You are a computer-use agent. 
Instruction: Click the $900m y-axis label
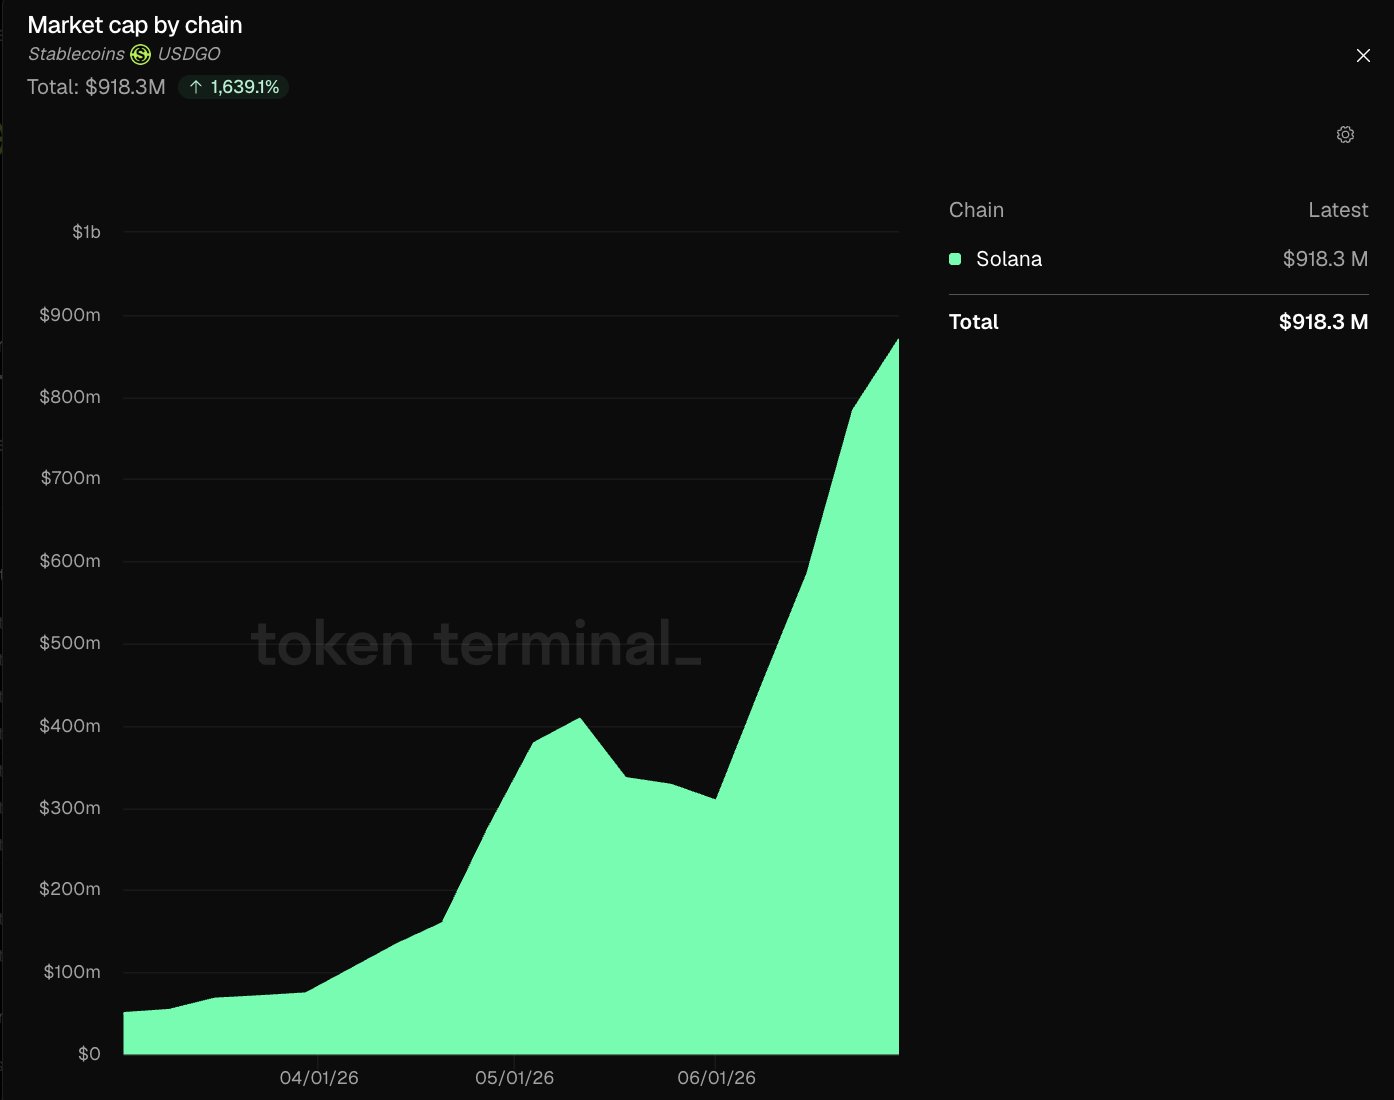click(x=70, y=315)
